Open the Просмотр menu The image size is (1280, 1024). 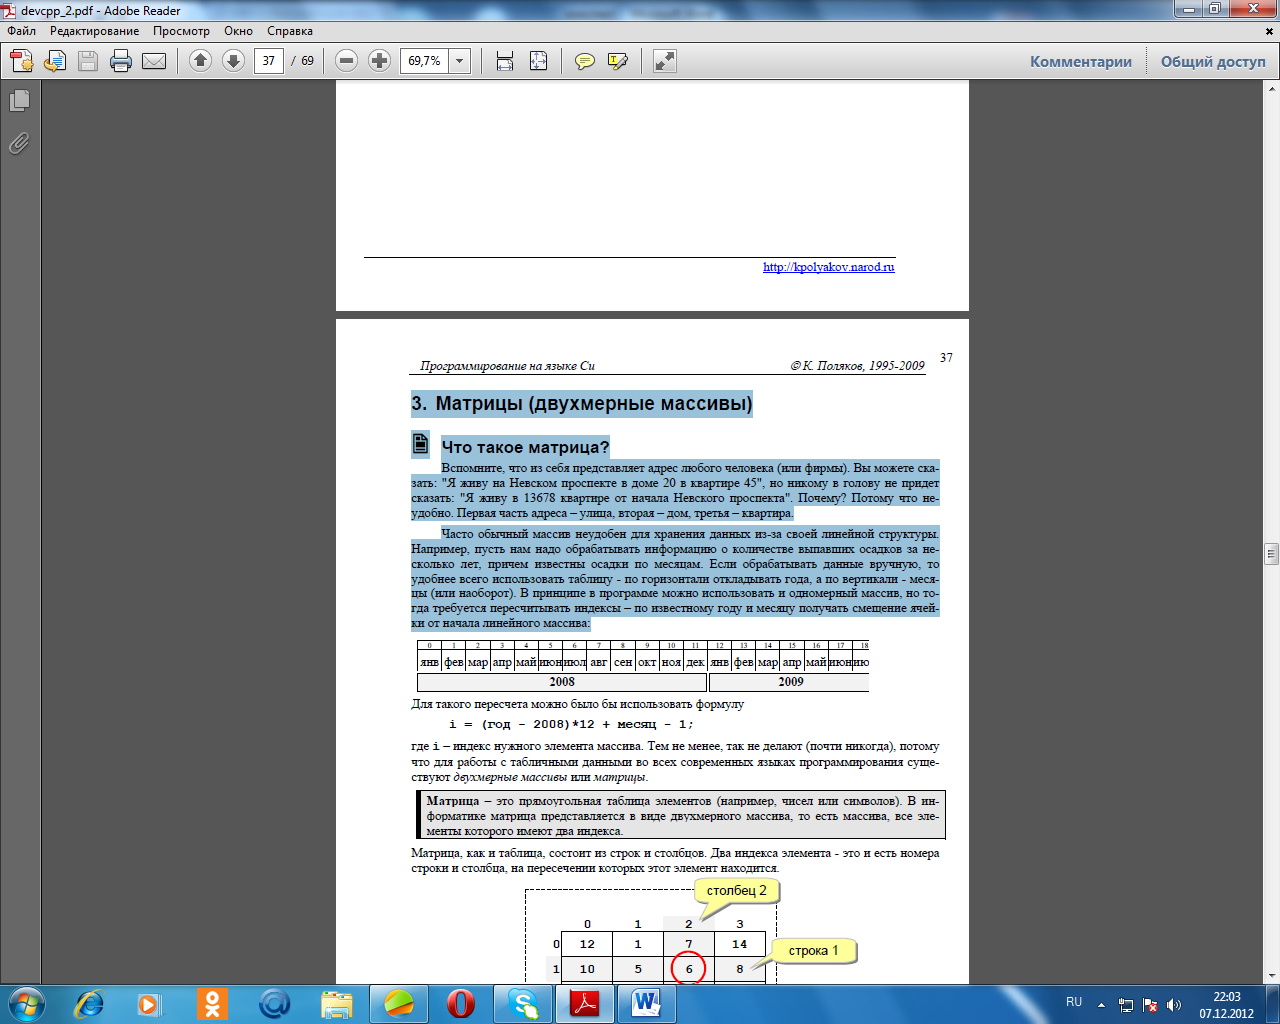click(181, 31)
